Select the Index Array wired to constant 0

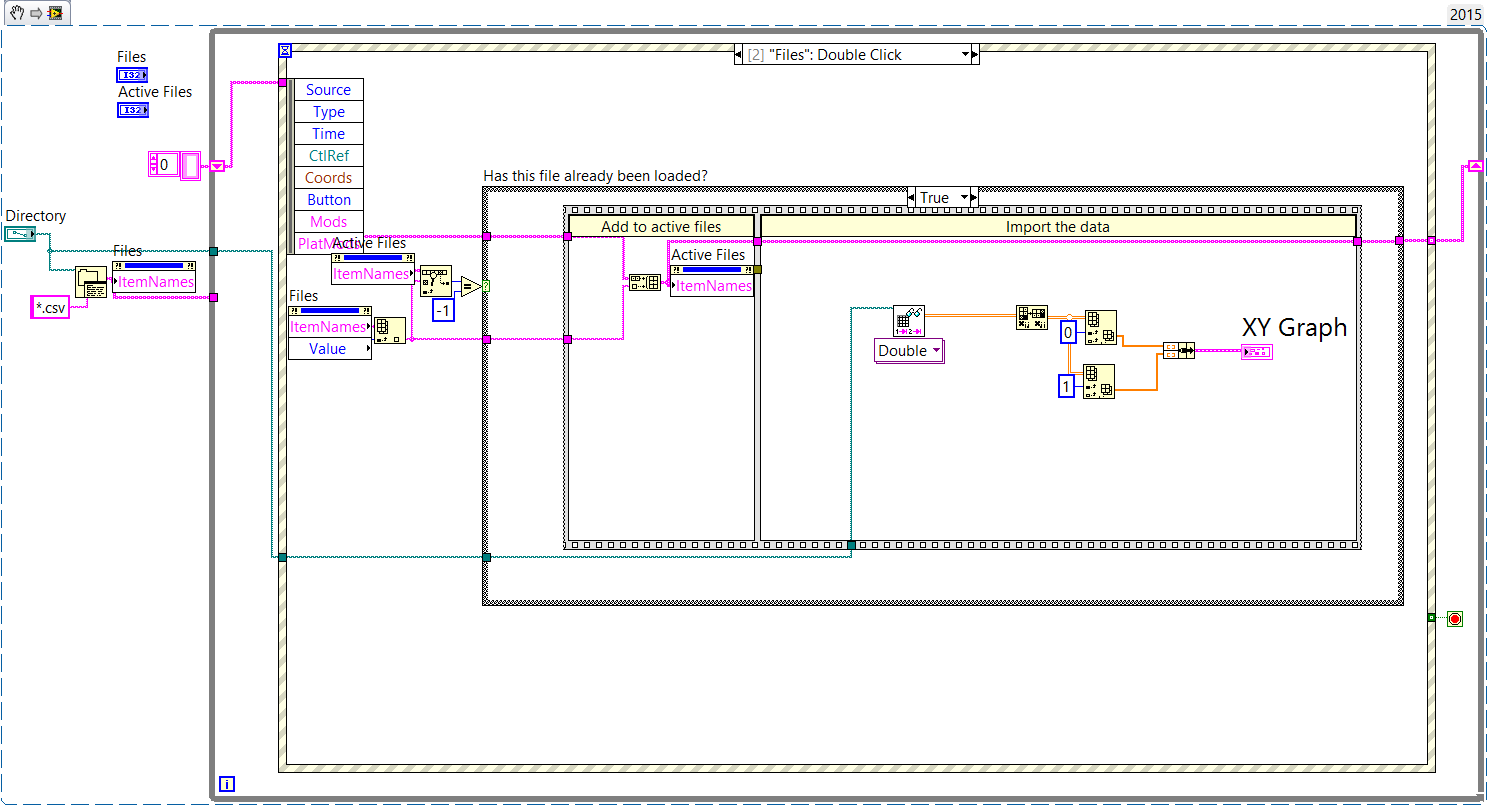(1100, 328)
